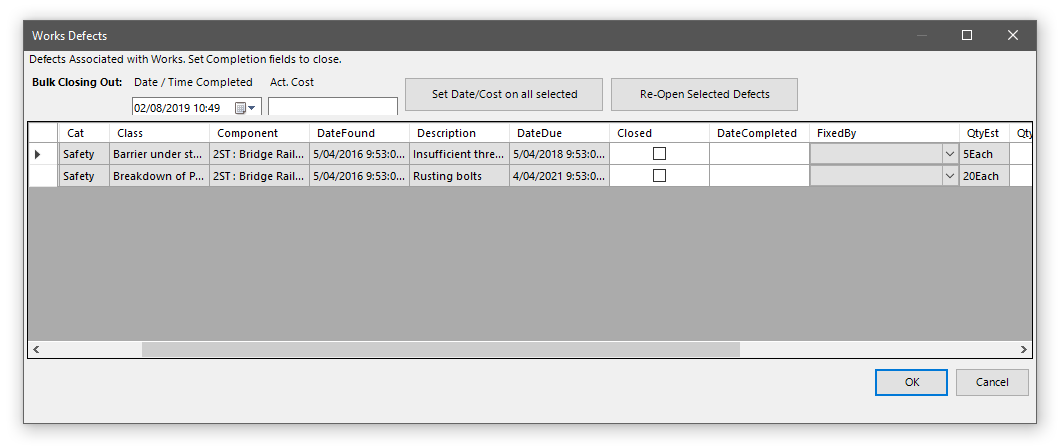Open the calendar picker for Date Completed
Viewport: 1064px width, 448px height.
coord(245,108)
